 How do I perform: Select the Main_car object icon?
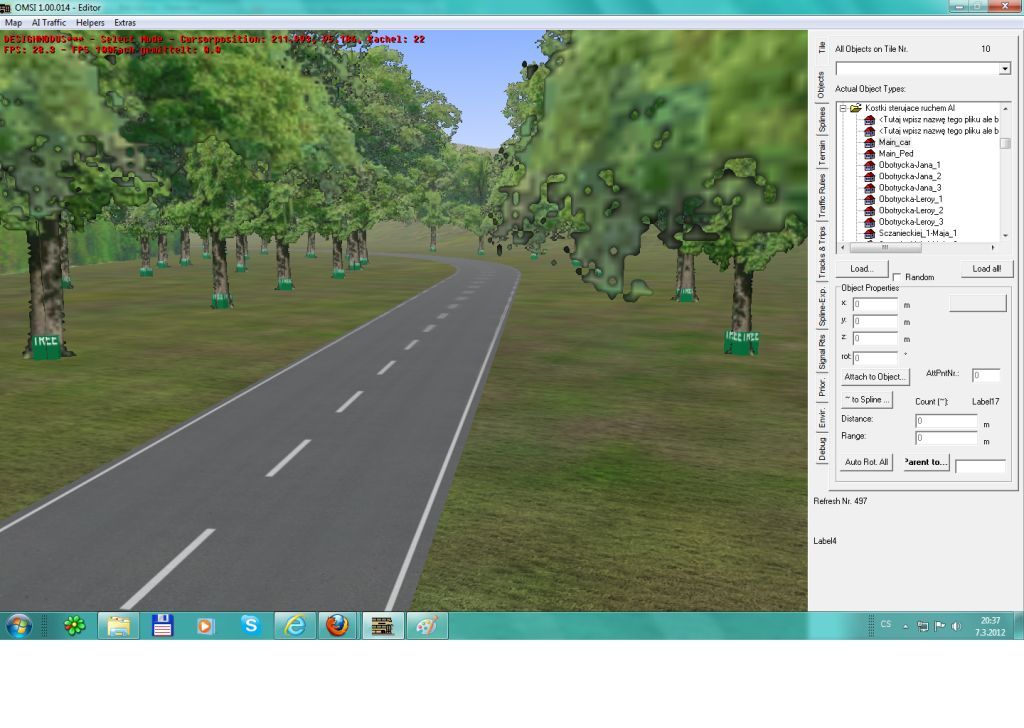(869, 142)
